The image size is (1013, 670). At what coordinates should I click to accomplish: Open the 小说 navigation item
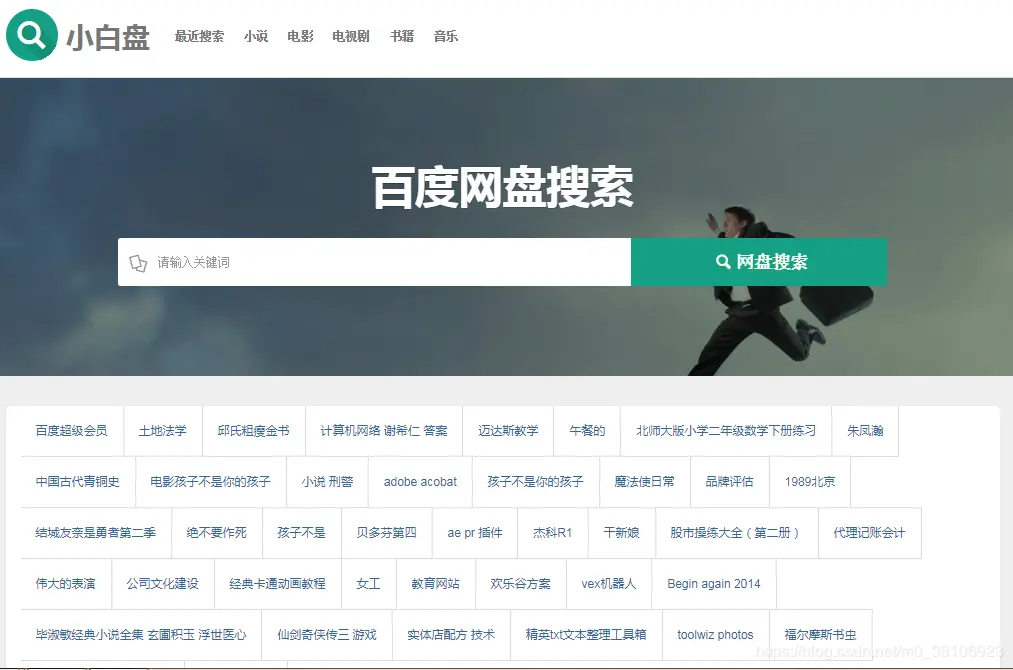(256, 36)
